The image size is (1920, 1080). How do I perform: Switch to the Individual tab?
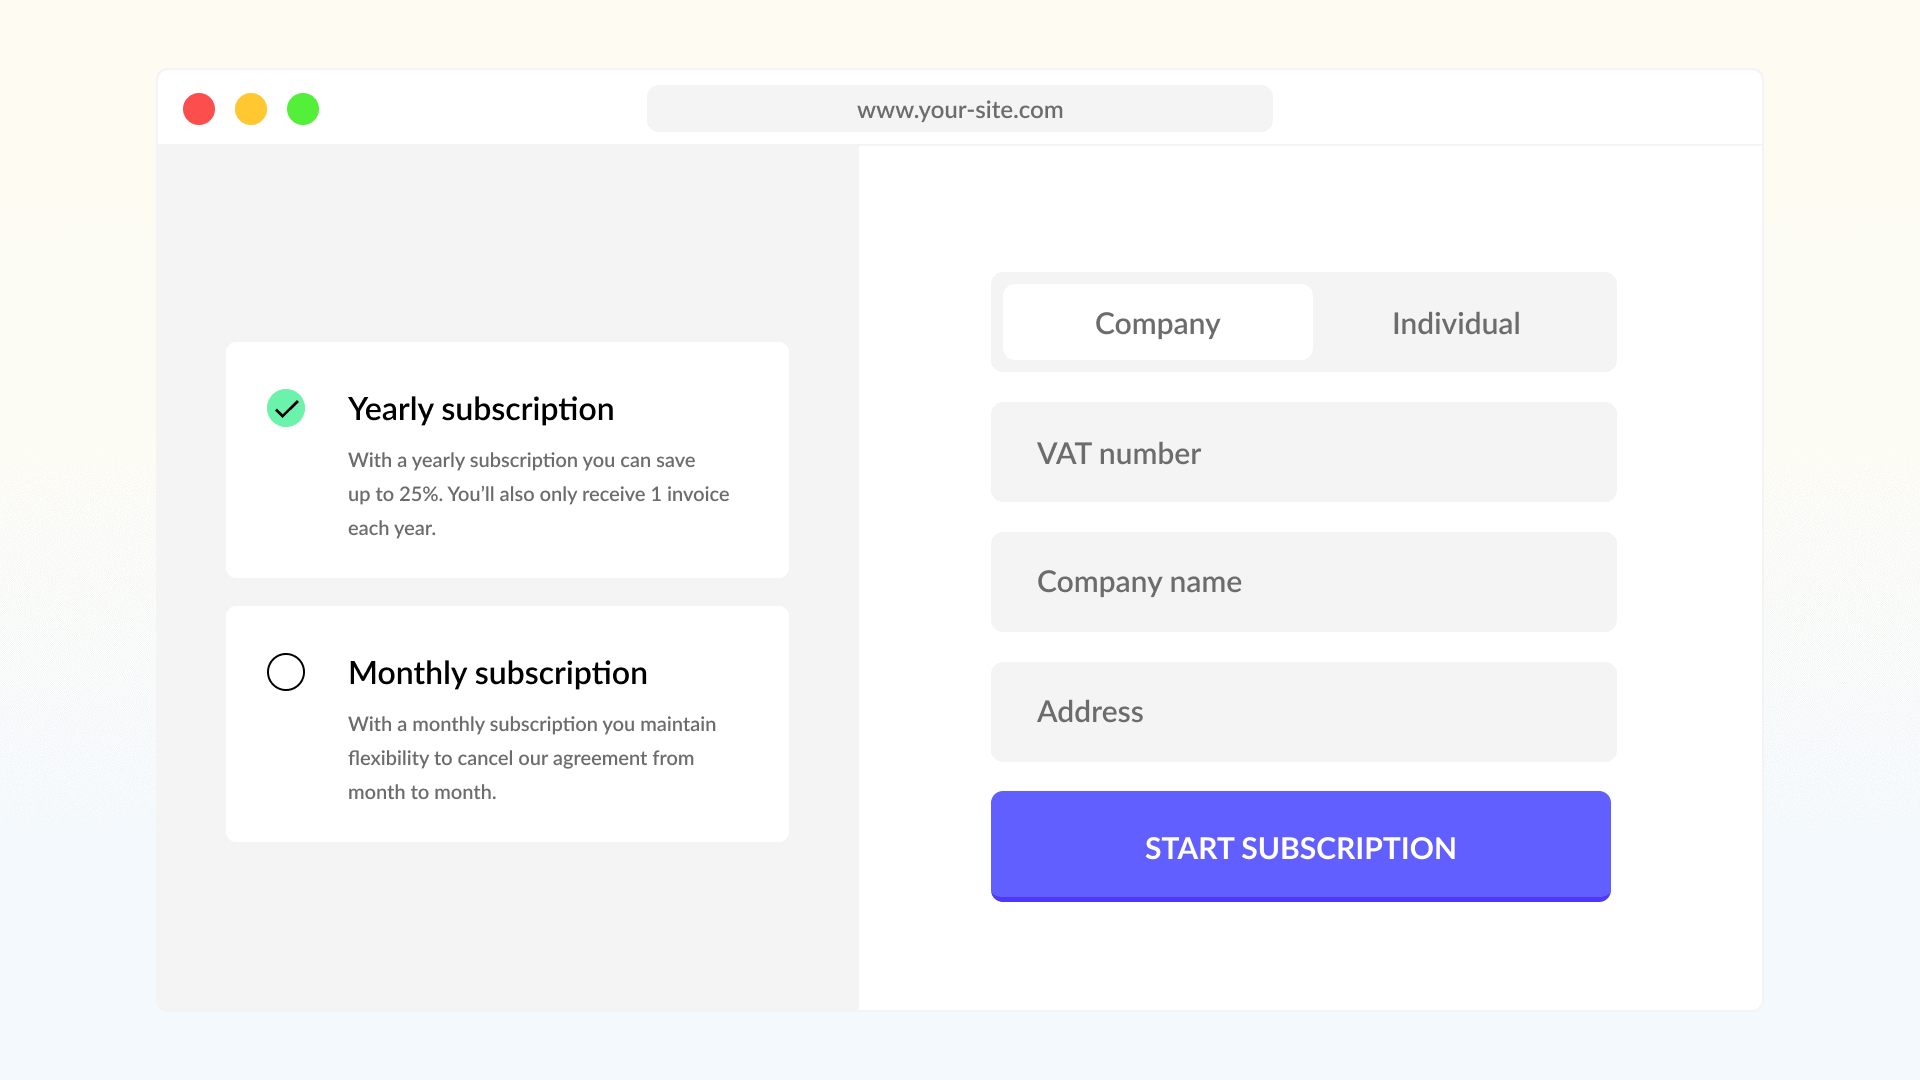pos(1455,323)
